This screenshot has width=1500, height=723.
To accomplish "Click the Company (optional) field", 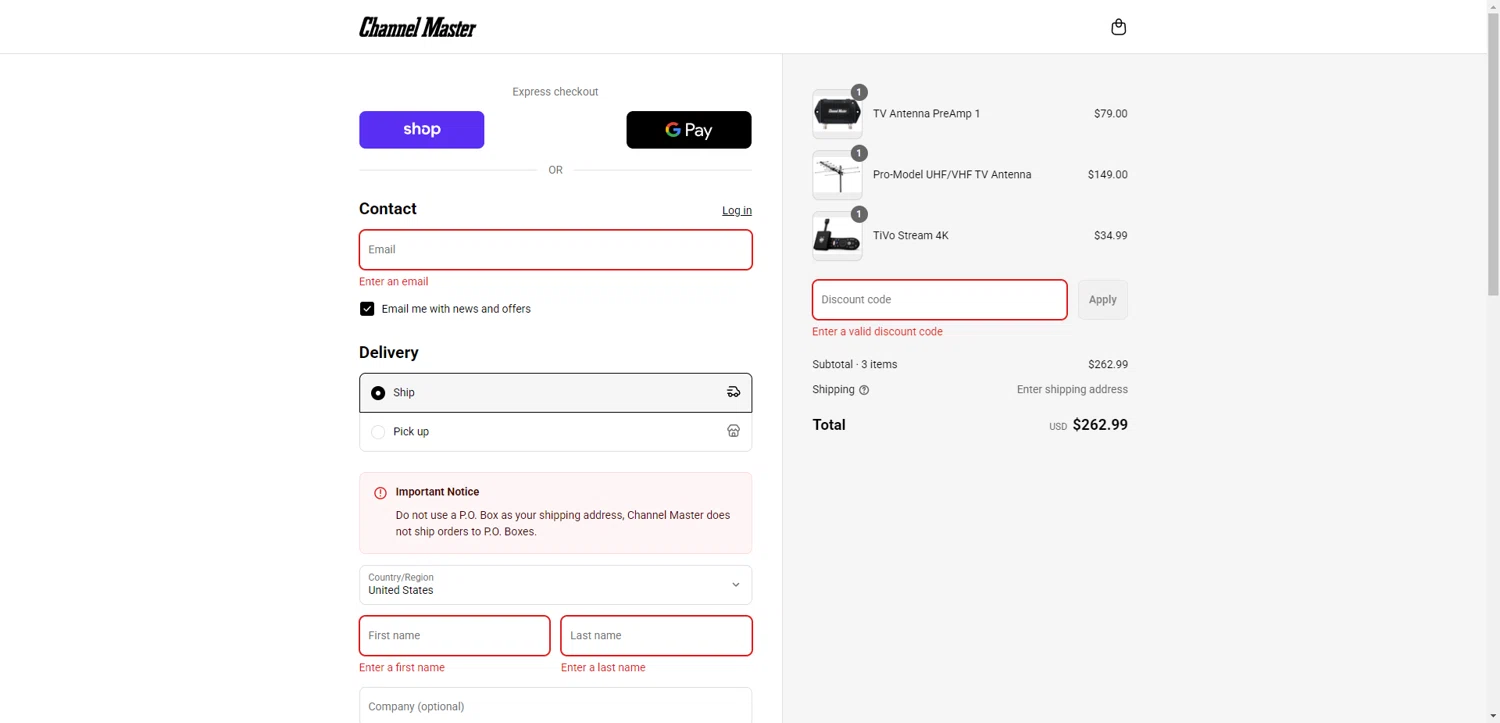I will tap(555, 705).
